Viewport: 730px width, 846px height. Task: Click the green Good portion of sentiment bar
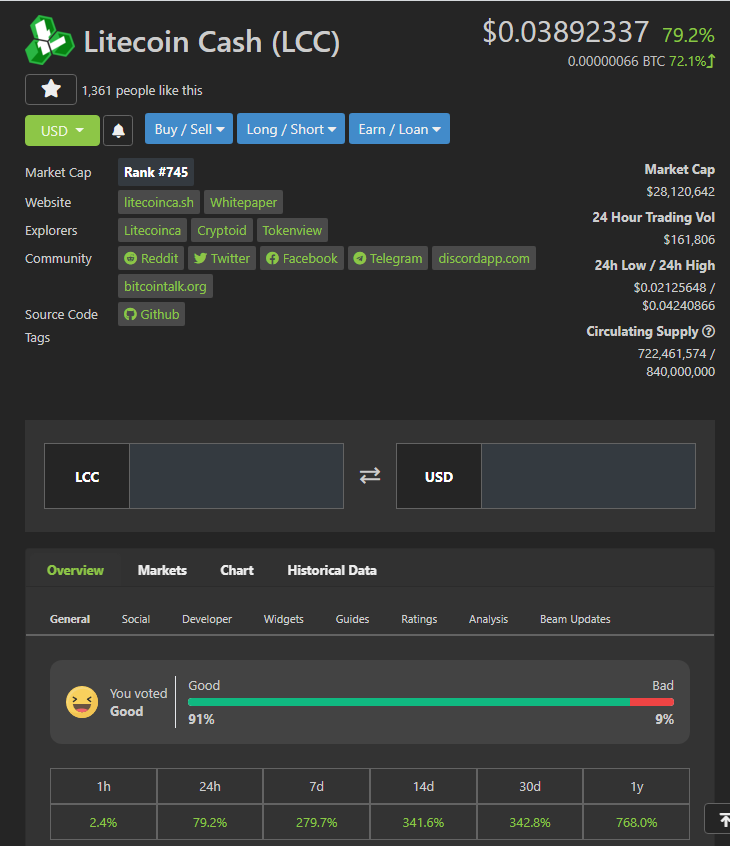click(409, 702)
